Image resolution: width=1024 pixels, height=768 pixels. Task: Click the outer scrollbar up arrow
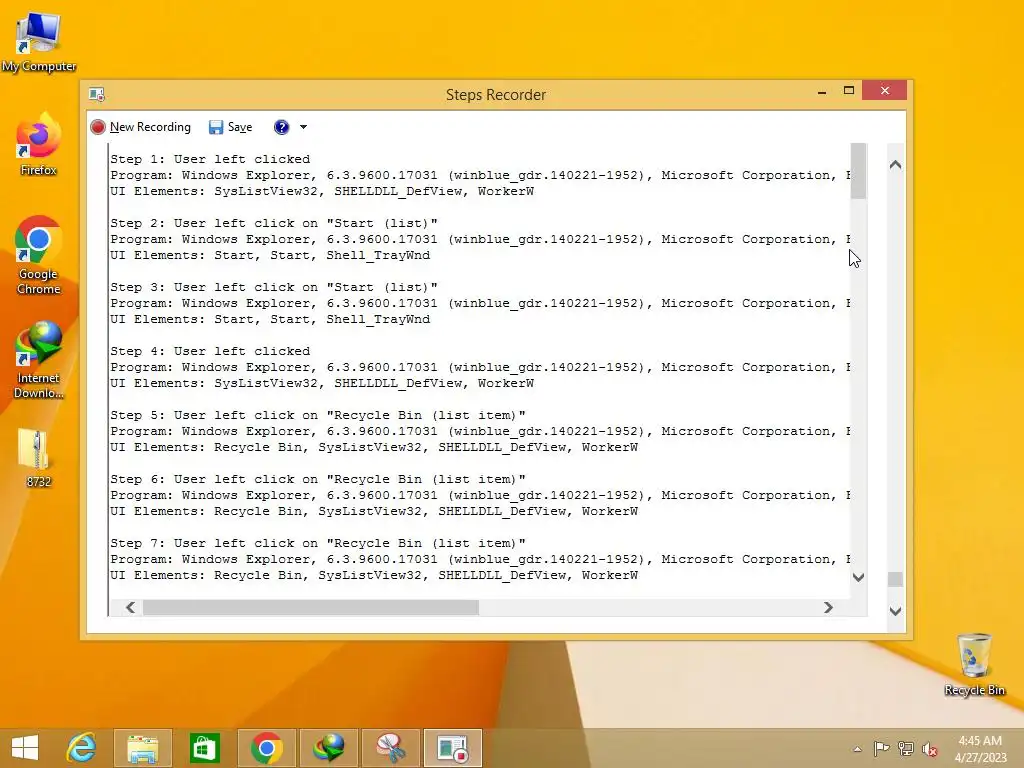(895, 165)
